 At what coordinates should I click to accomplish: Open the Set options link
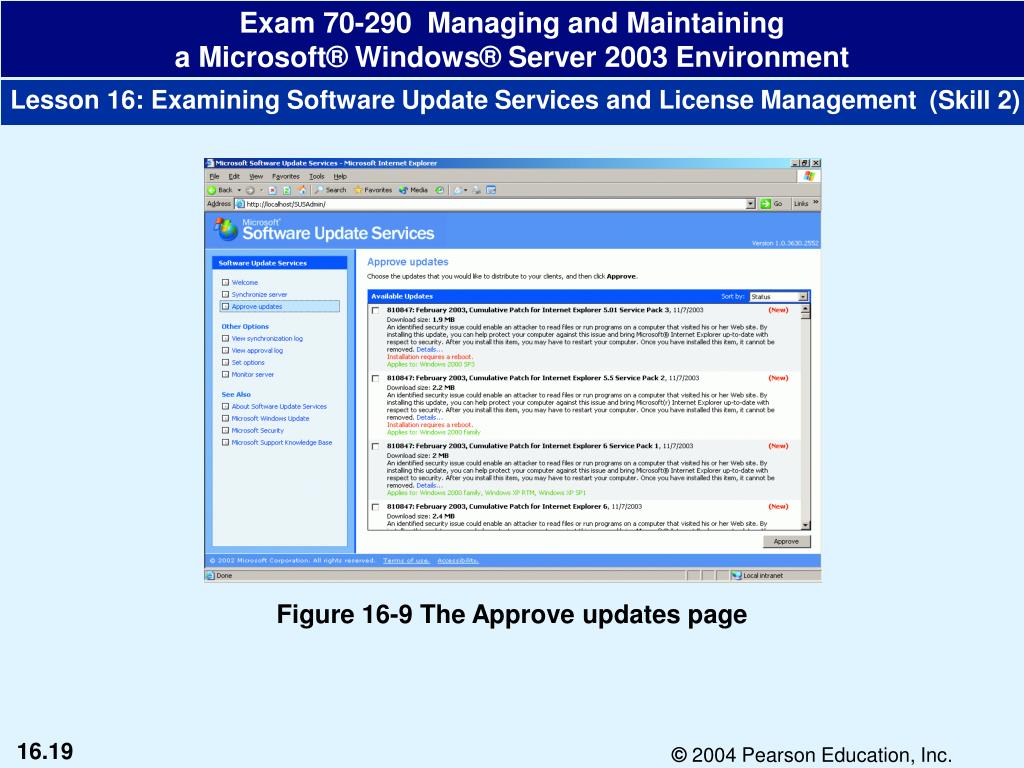(248, 362)
